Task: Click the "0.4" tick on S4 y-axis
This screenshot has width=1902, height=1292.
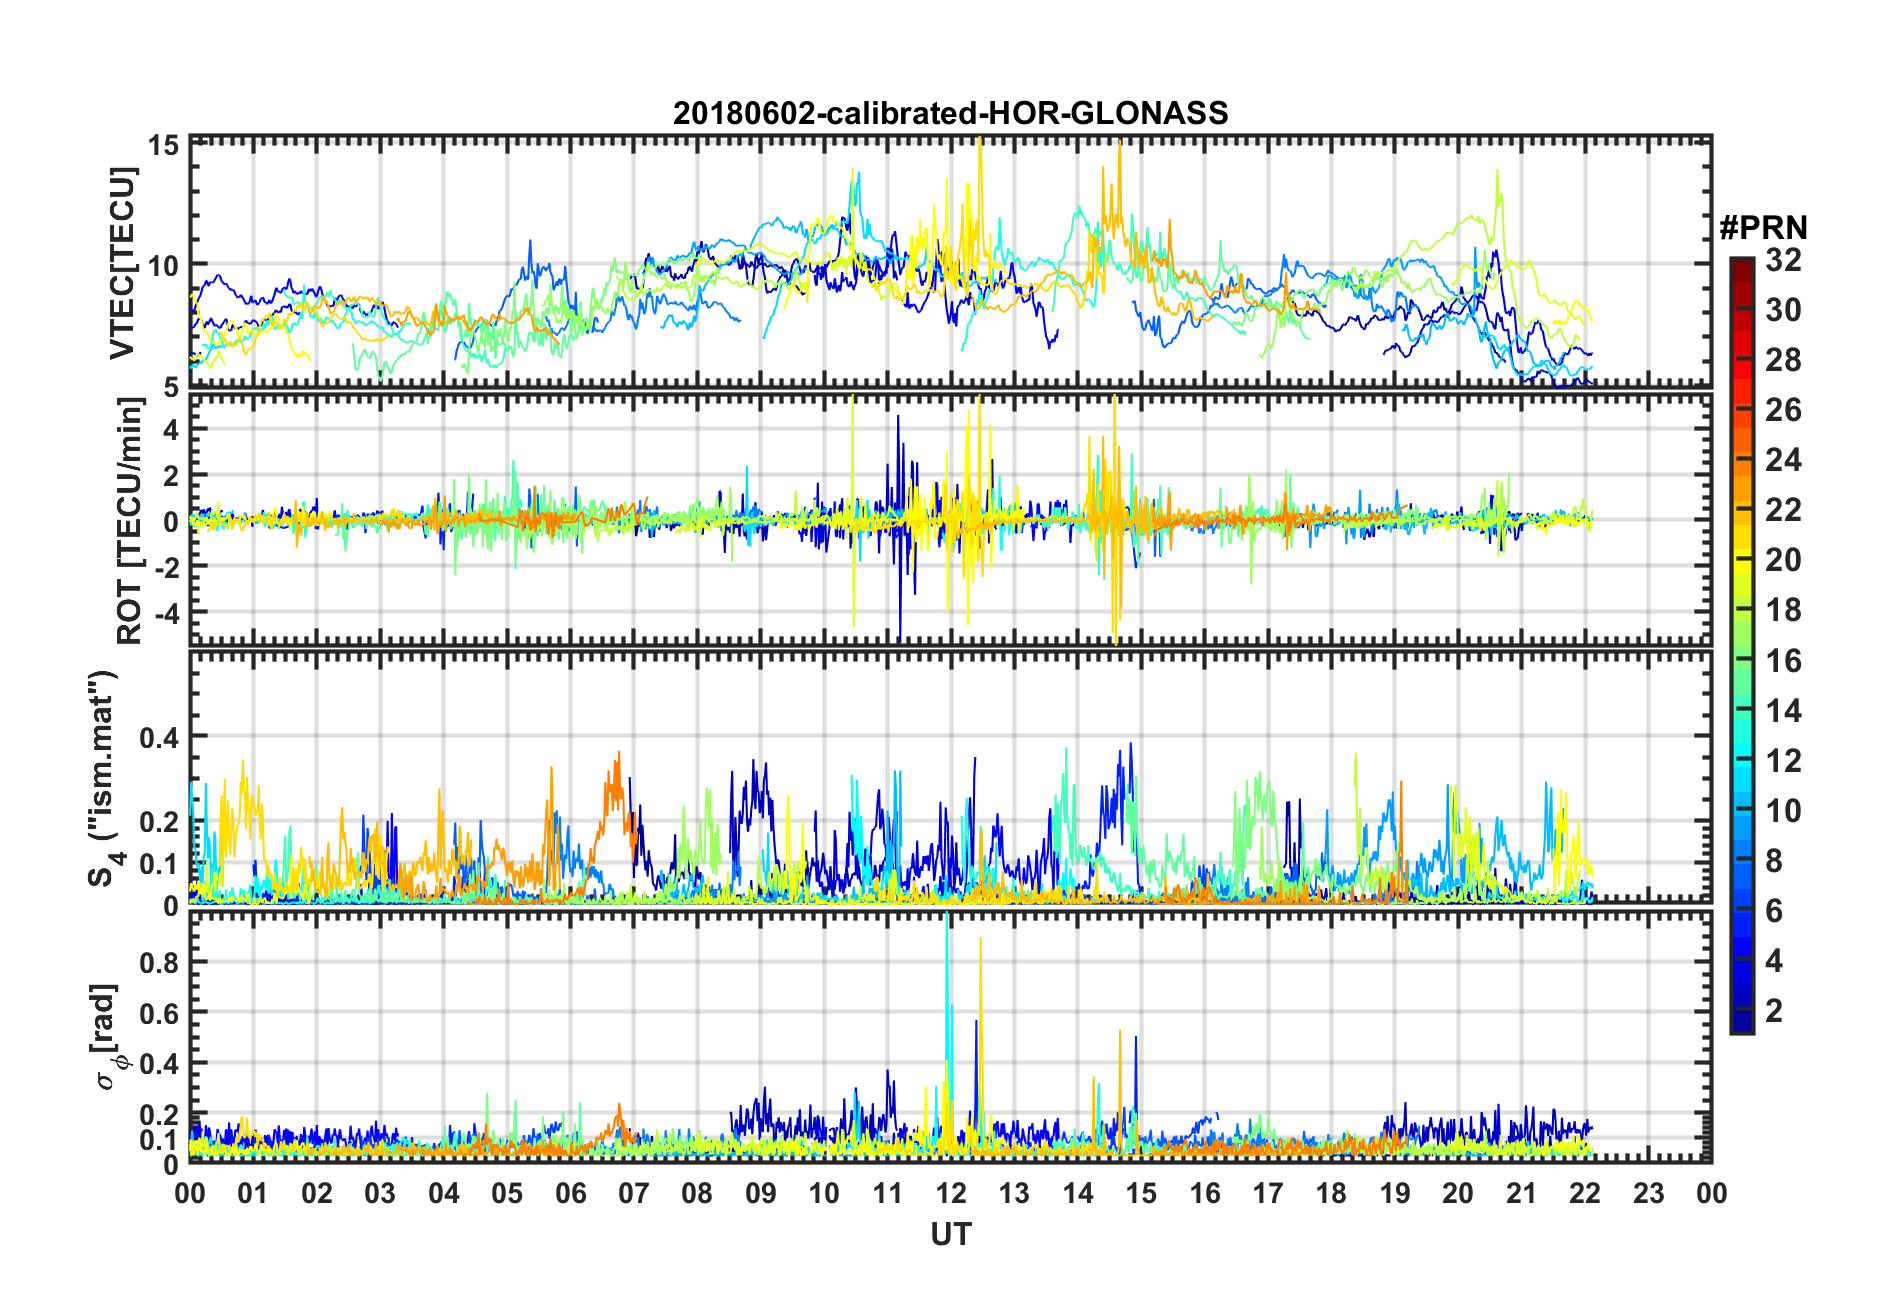Action: pyautogui.click(x=159, y=738)
